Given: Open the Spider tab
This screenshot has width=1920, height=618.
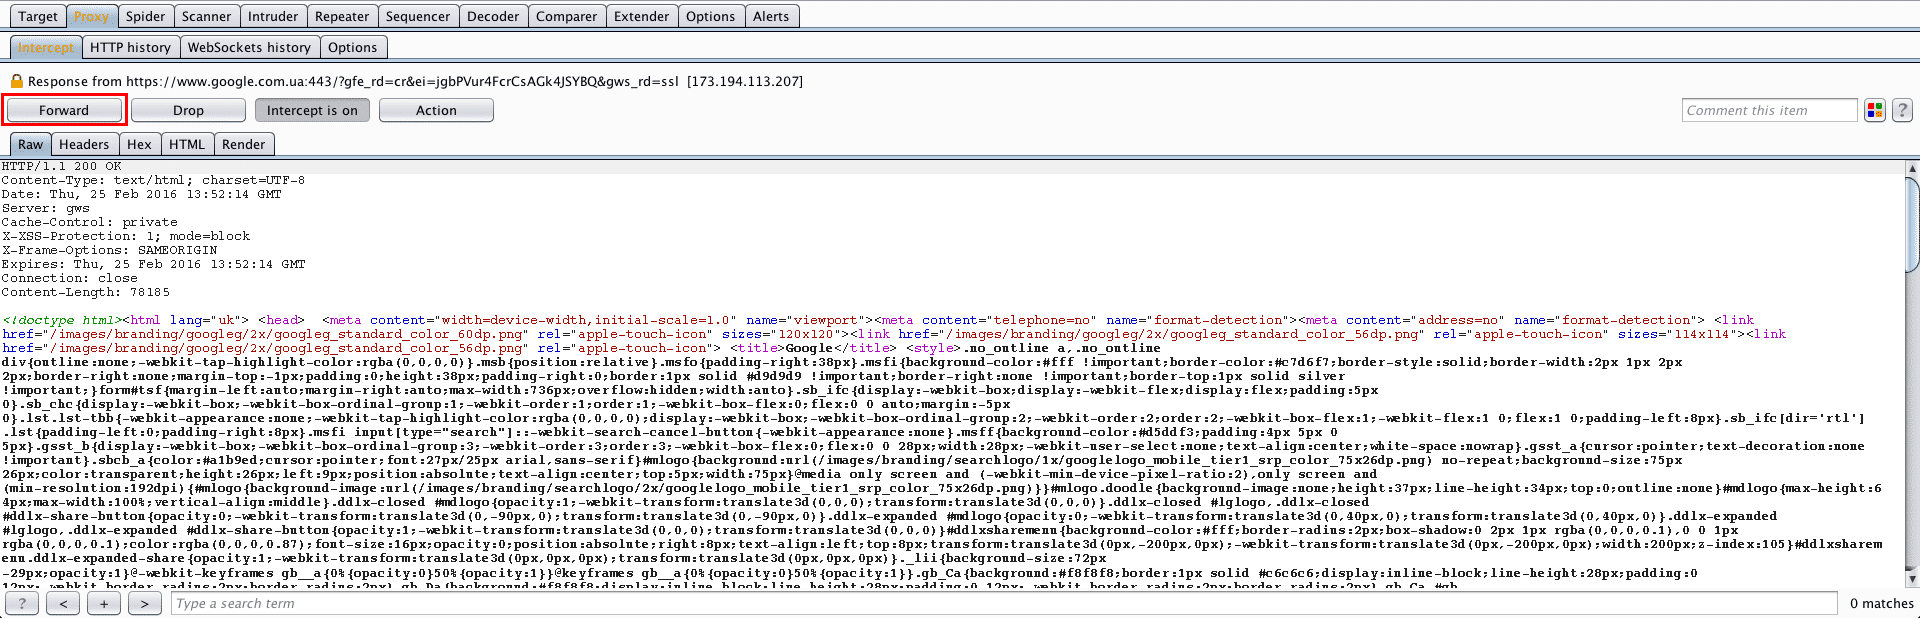Looking at the screenshot, I should [145, 16].
